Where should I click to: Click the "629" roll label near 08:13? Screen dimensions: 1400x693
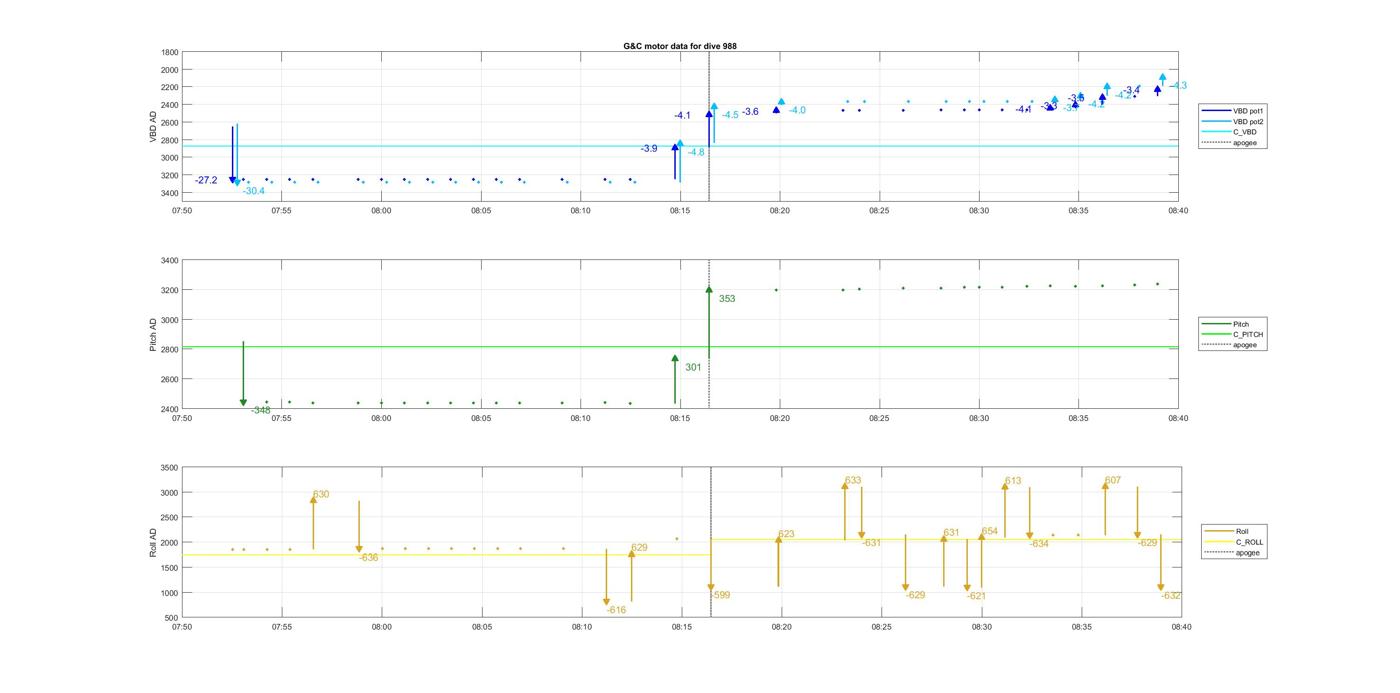coord(640,547)
